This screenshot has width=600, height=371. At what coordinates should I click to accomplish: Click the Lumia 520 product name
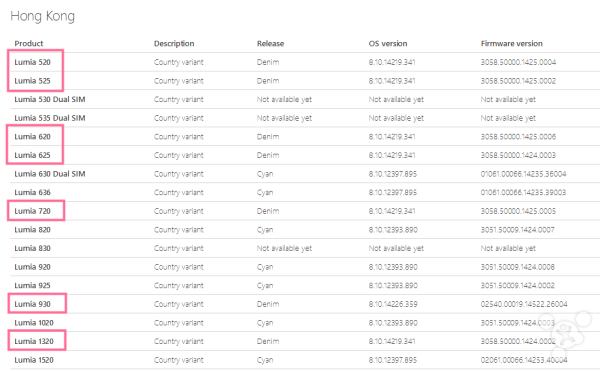[x=33, y=62]
